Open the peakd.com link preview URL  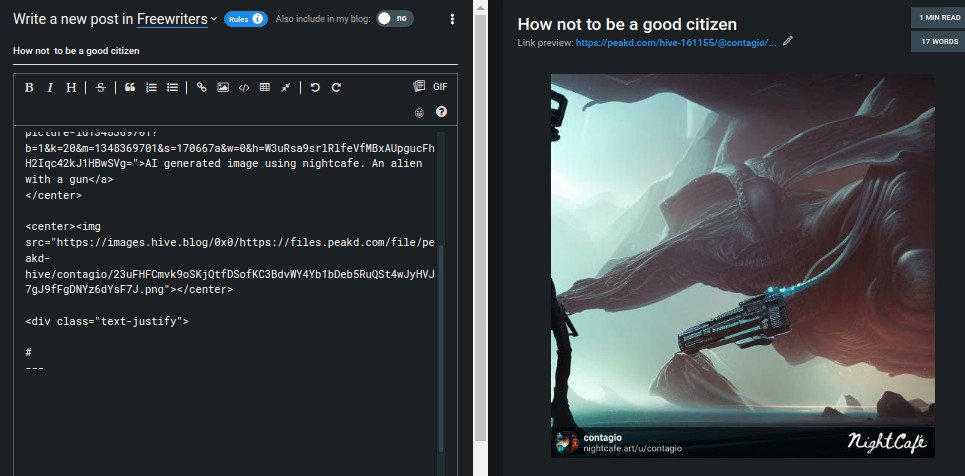pos(676,42)
